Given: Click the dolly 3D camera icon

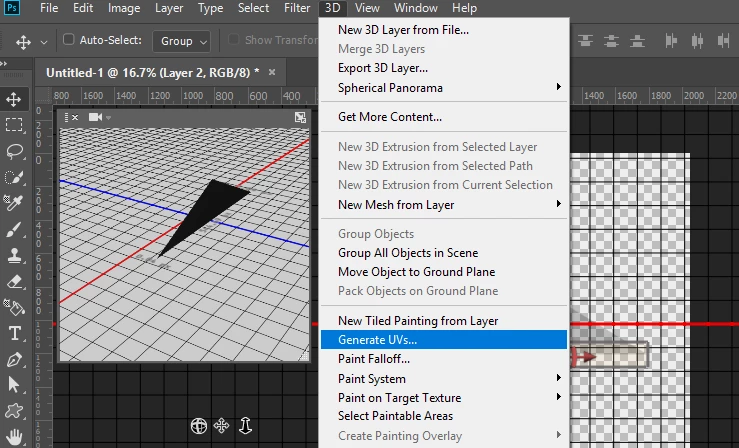Looking at the screenshot, I should tap(245, 426).
